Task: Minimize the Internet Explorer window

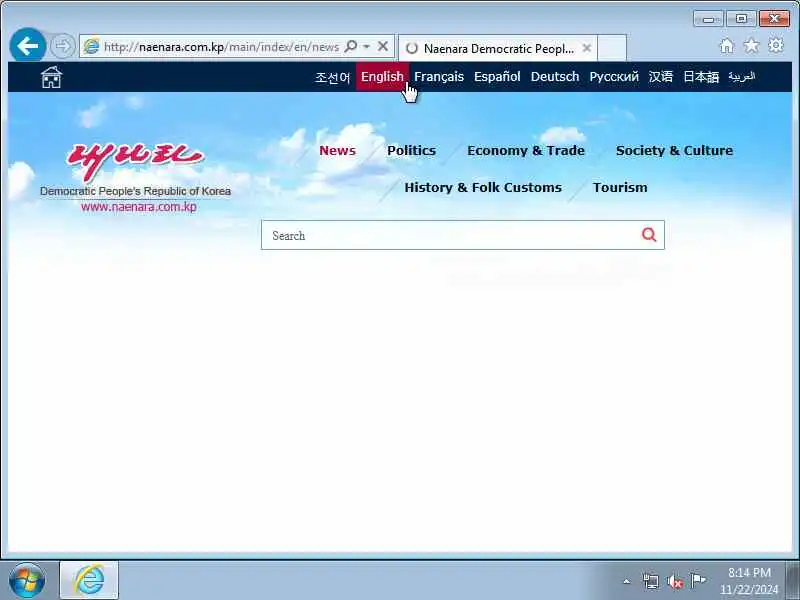Action: click(708, 19)
